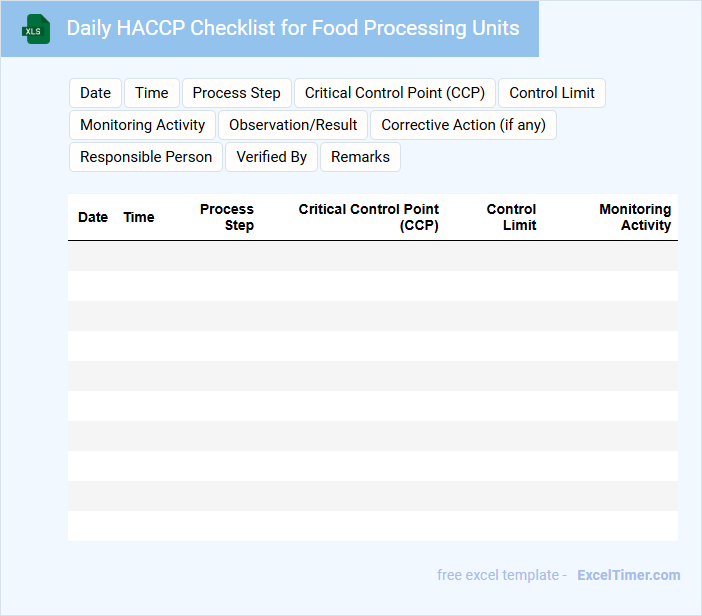Image resolution: width=702 pixels, height=616 pixels.
Task: Click the Process Step tag
Action: [236, 93]
